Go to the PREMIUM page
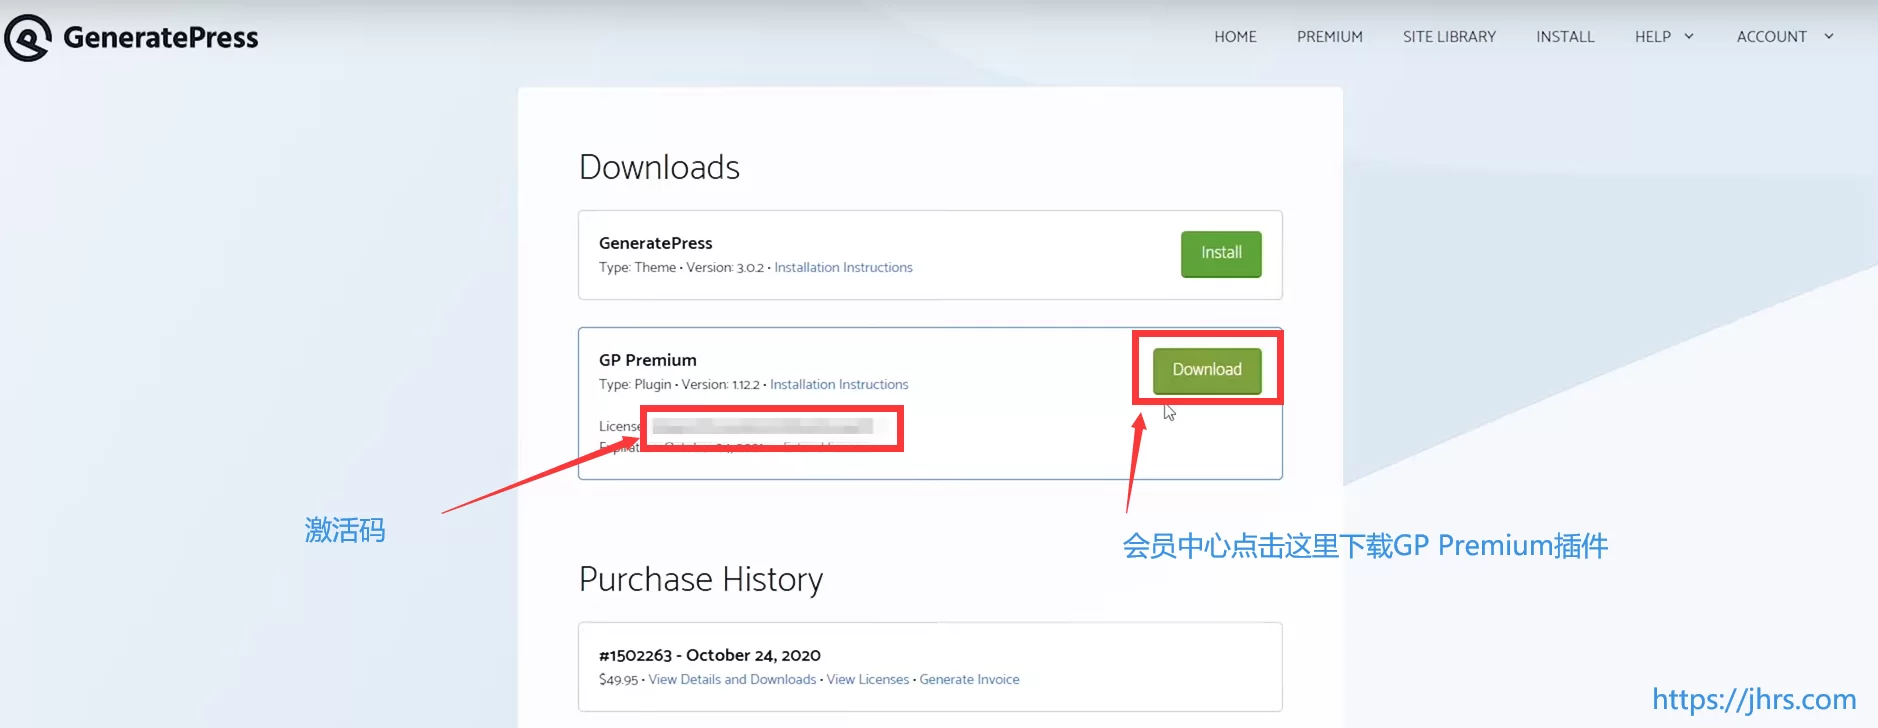 point(1330,37)
